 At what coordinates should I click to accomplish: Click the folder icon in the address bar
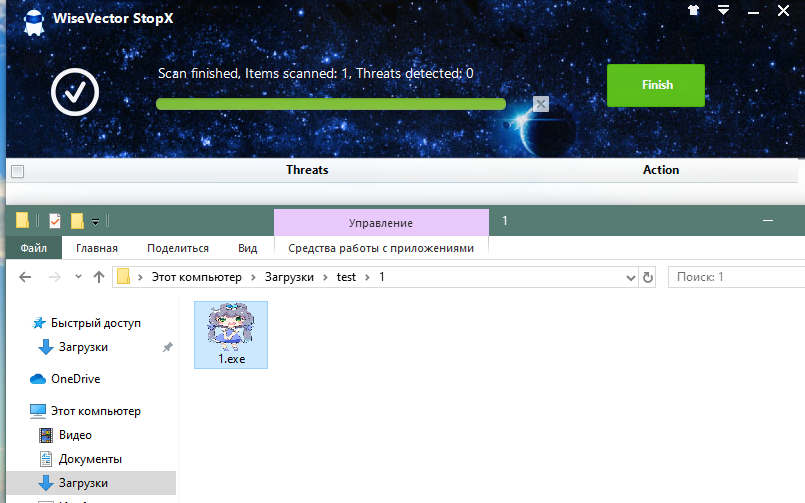(x=124, y=277)
